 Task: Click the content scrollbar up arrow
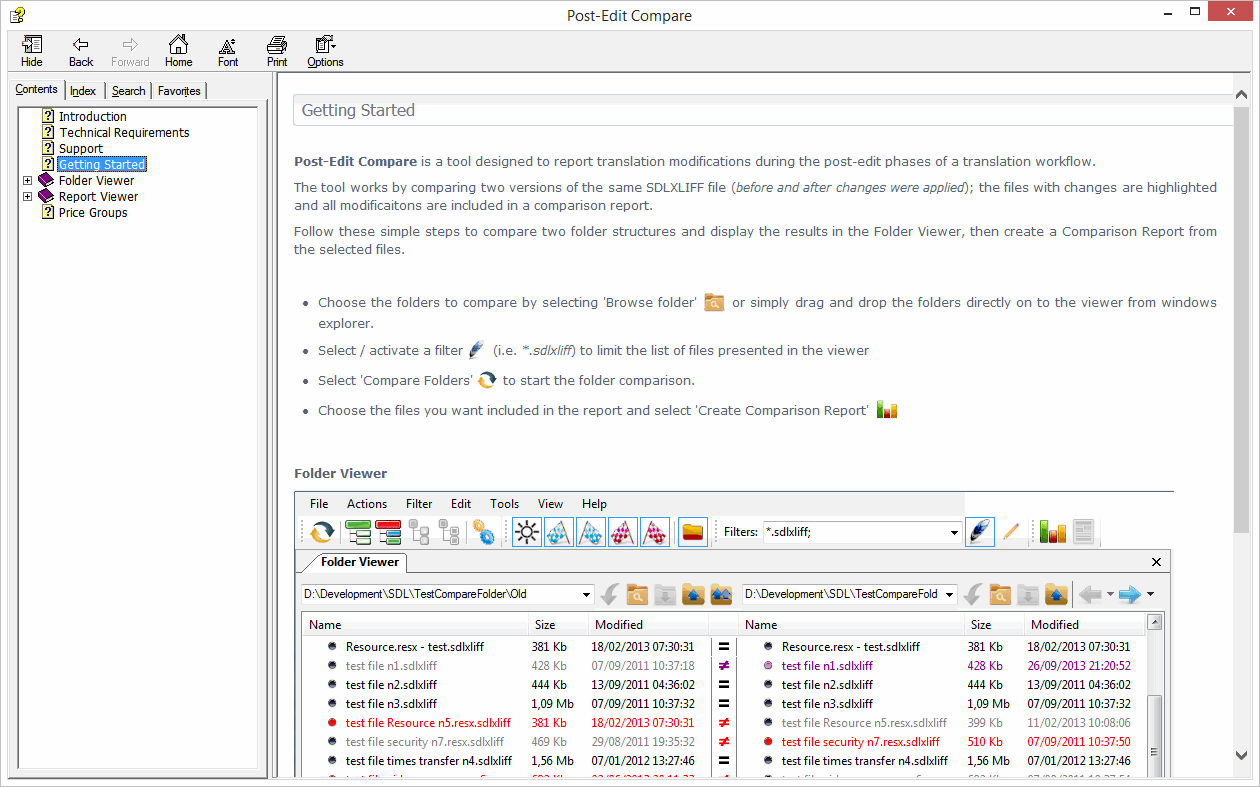1242,95
